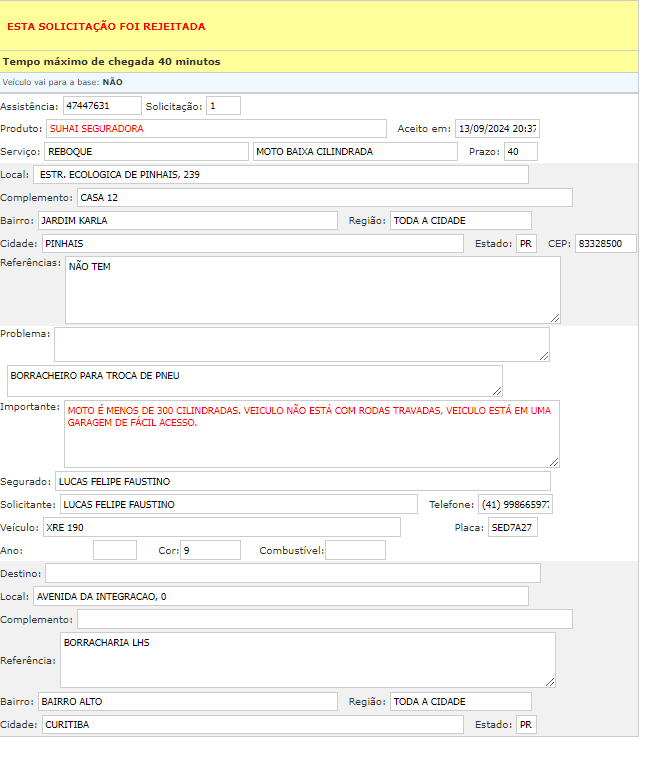
Task: Select the MOTO BAIXA CILINDRADA field
Action: (355, 152)
